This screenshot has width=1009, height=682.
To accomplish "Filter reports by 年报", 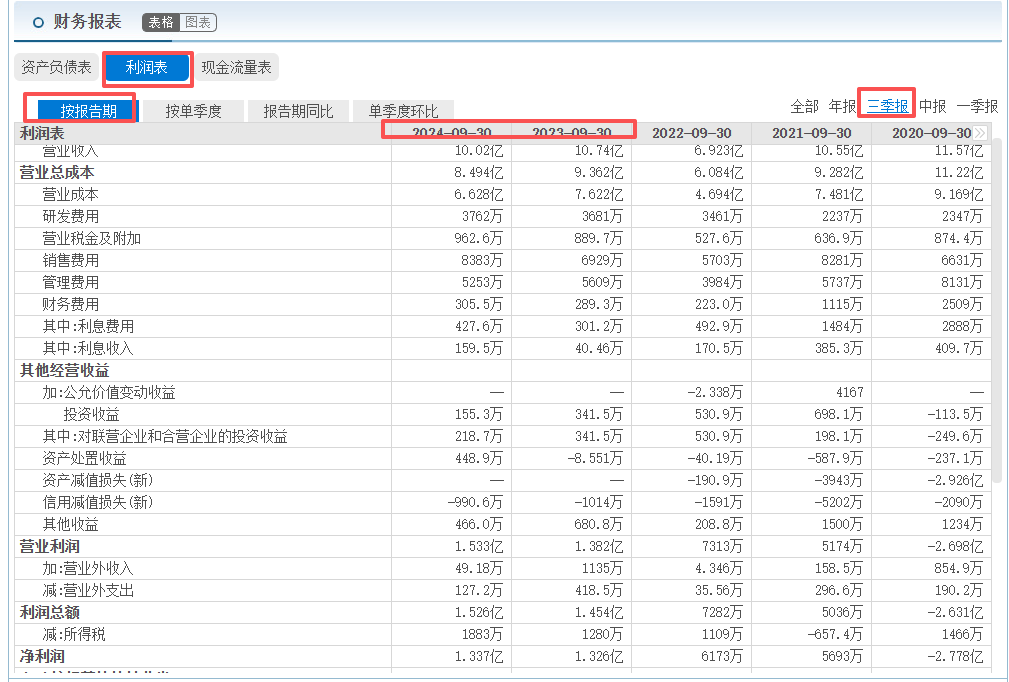I will (x=842, y=106).
